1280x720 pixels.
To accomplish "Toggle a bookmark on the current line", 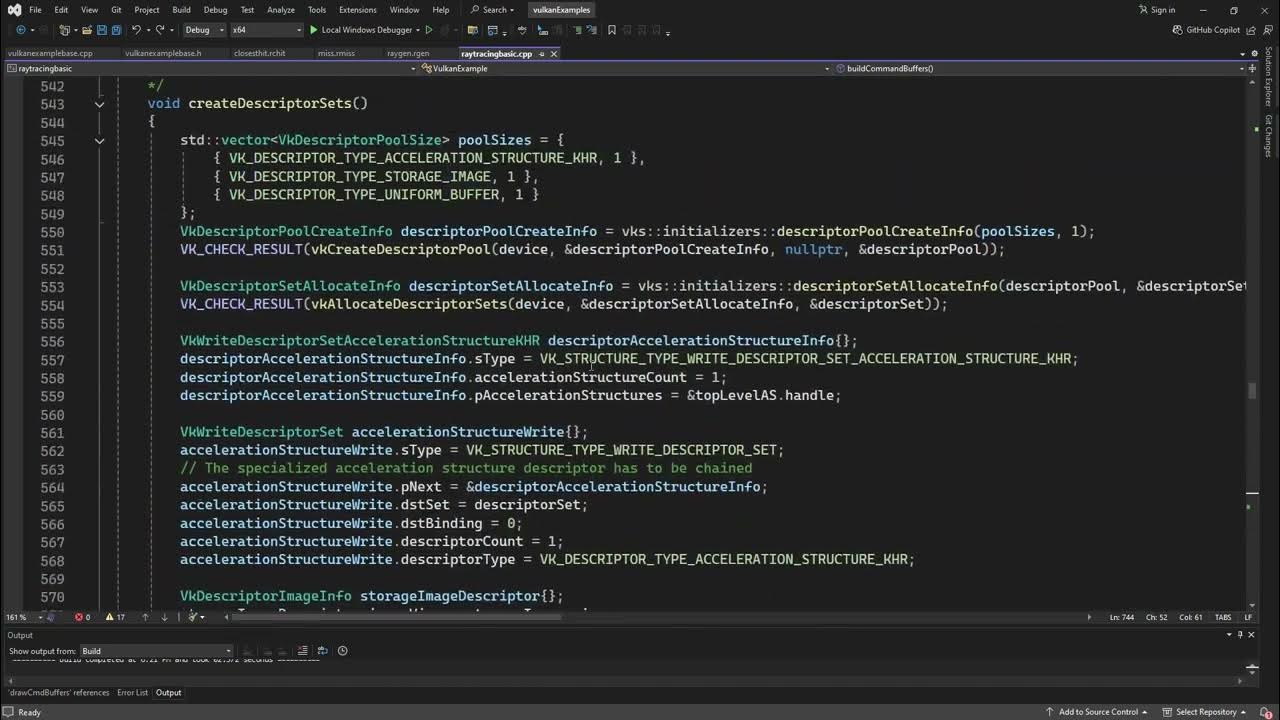I will pos(611,30).
